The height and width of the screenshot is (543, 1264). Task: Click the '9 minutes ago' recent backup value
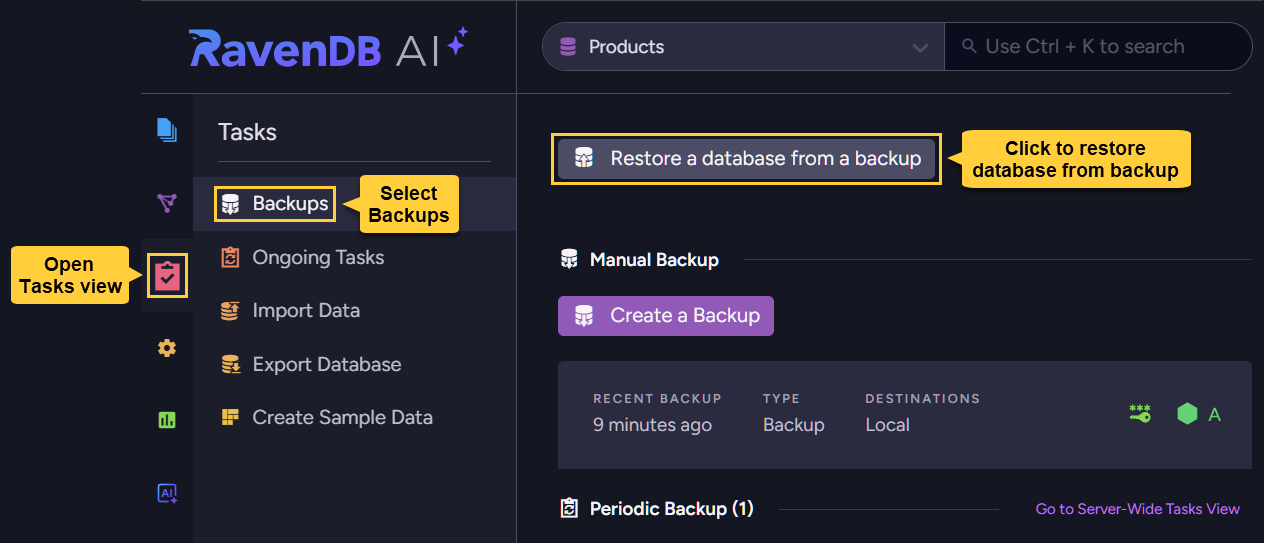coord(652,425)
